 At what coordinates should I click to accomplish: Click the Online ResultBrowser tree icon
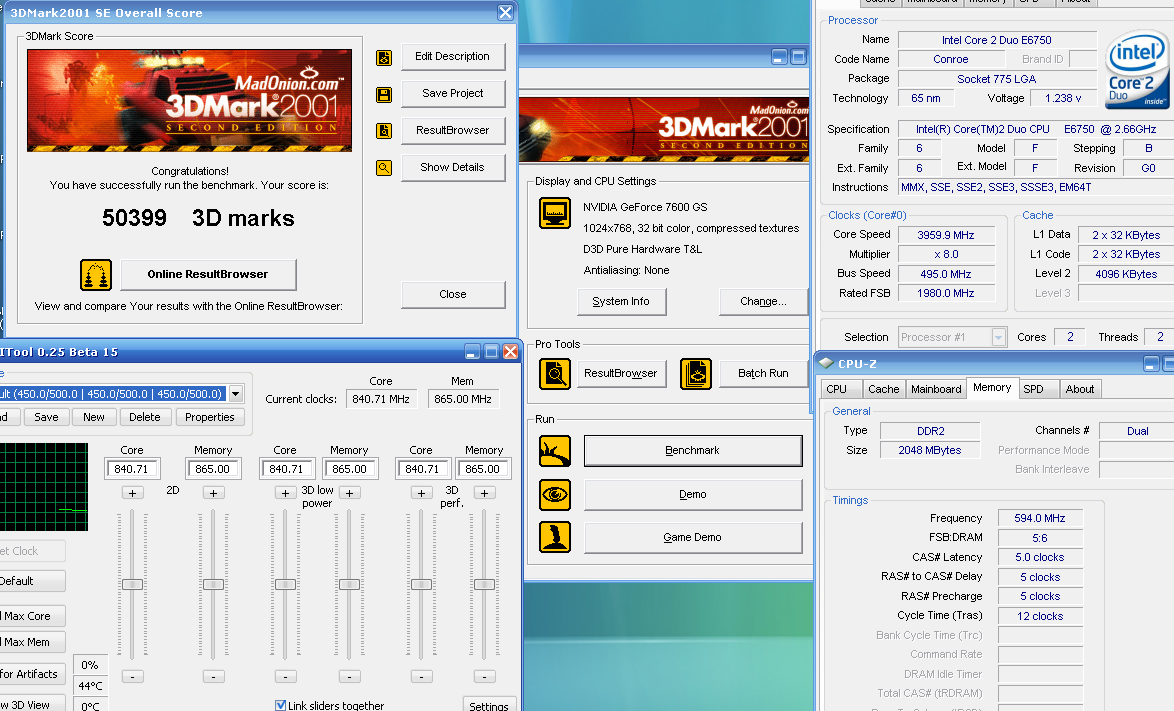point(96,275)
